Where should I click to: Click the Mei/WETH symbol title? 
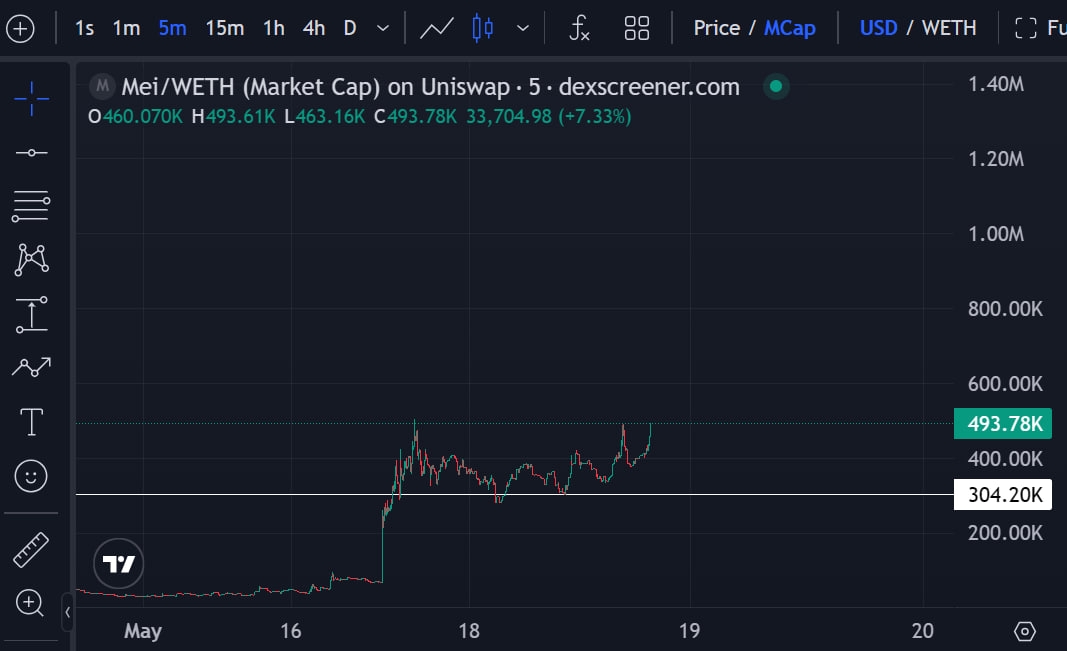(430, 87)
